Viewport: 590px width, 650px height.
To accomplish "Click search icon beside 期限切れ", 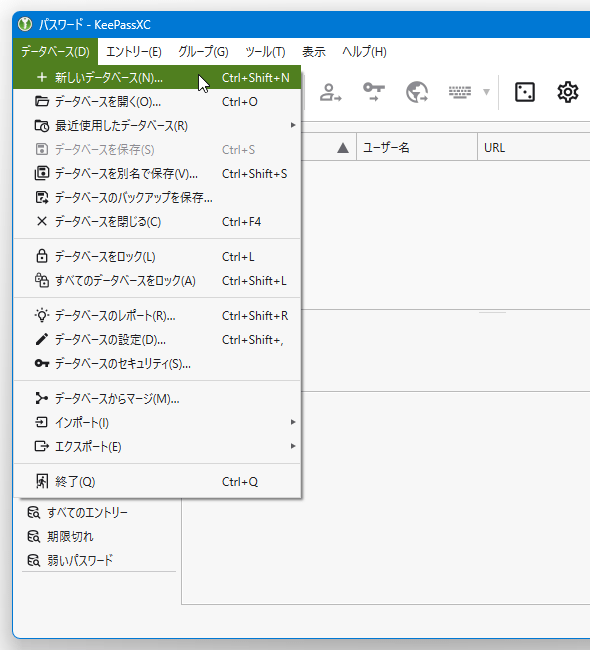I will (x=34, y=537).
